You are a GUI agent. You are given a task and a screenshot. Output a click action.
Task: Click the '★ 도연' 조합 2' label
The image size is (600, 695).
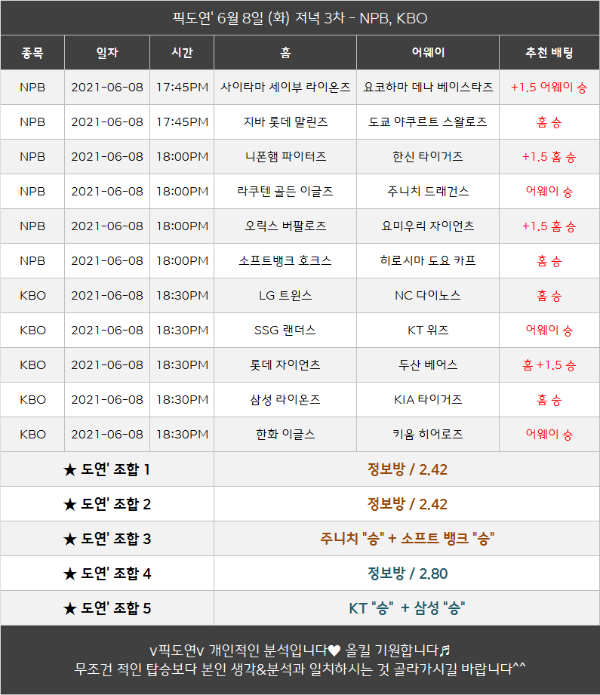click(x=107, y=504)
